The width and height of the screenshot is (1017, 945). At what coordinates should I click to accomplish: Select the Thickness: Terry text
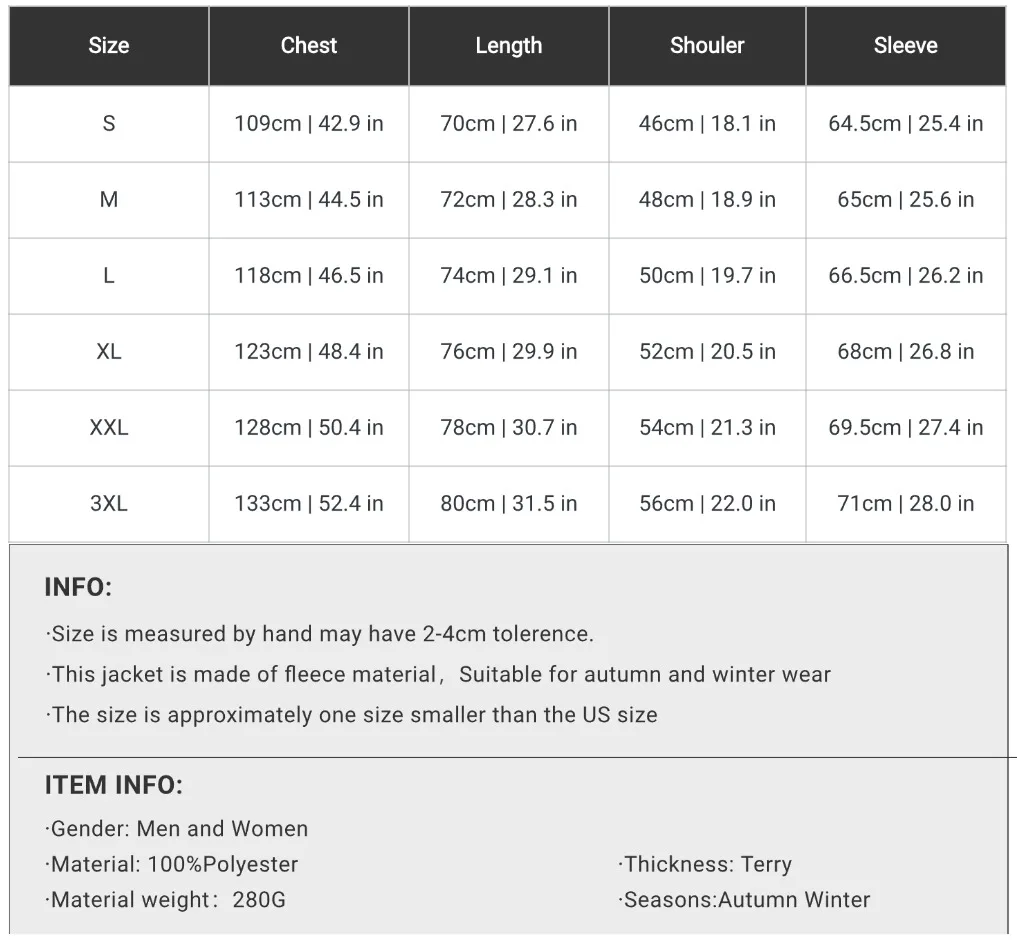pyautogui.click(x=705, y=865)
